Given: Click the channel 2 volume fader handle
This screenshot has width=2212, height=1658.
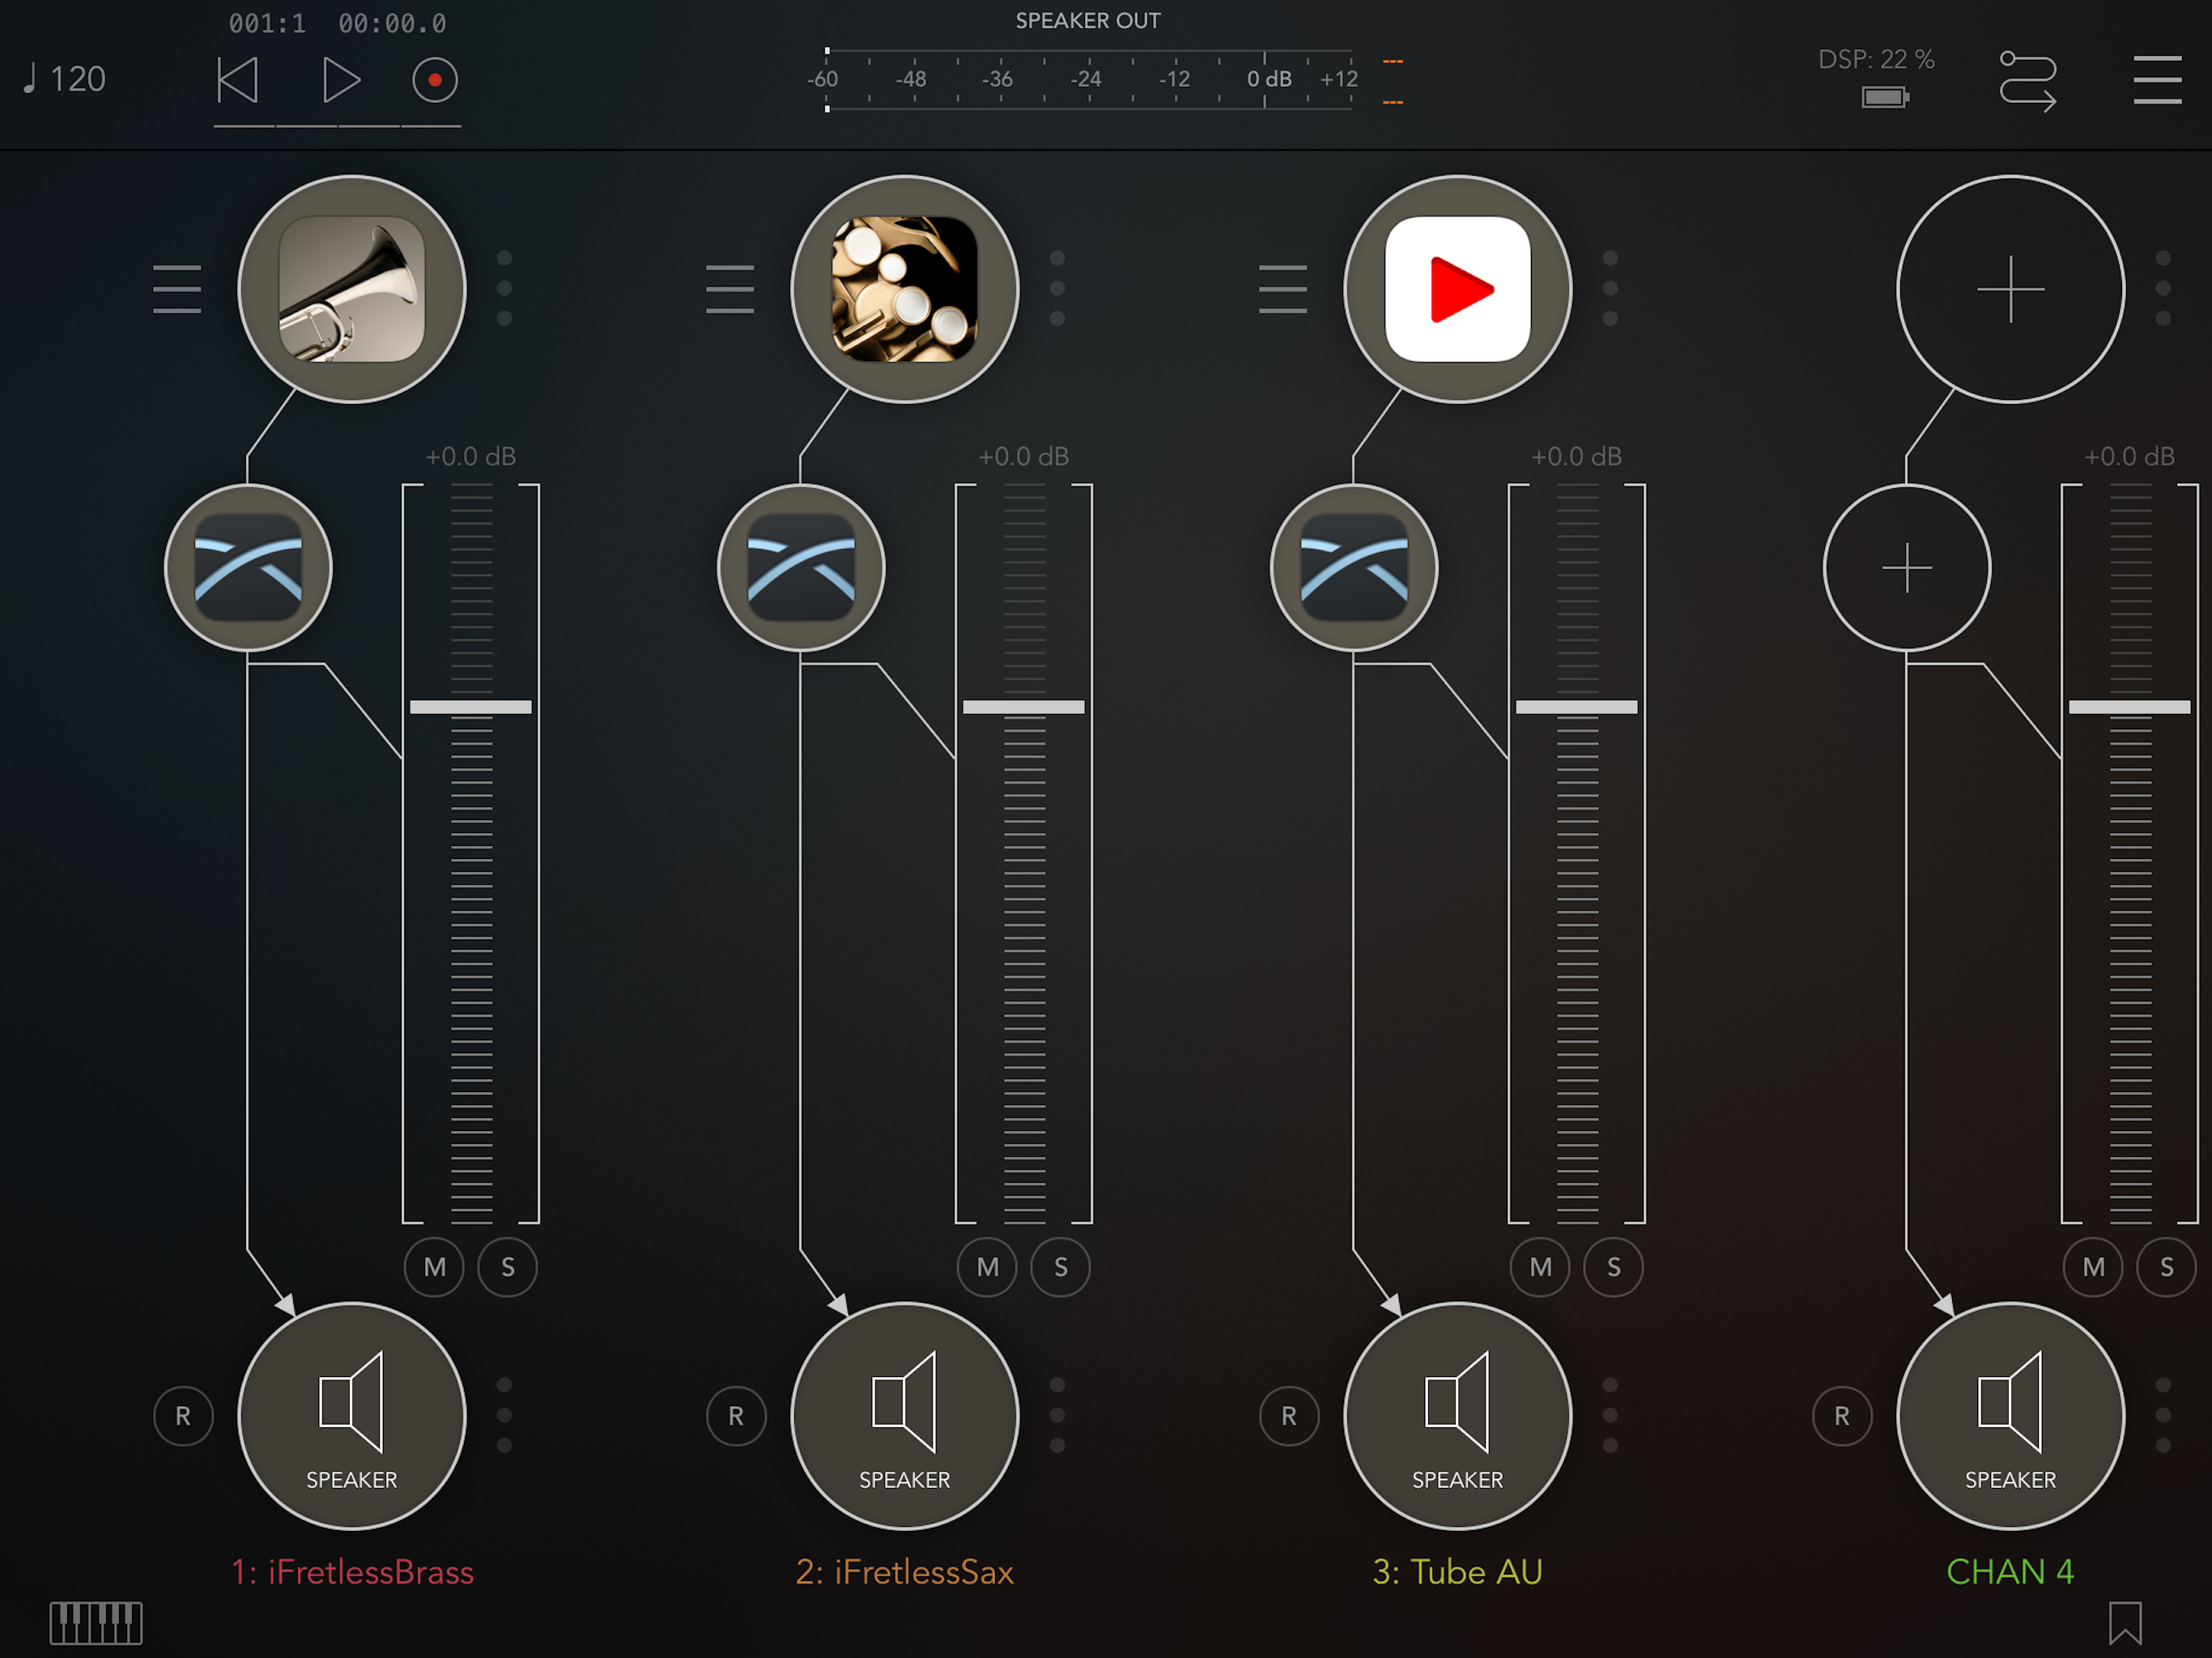Looking at the screenshot, I should pos(1023,707).
